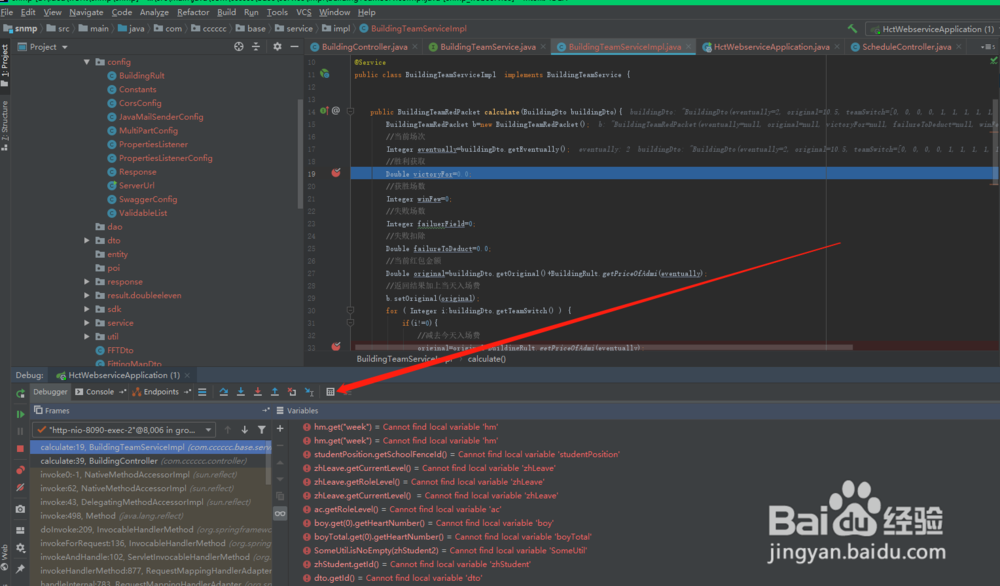Click the Step Over icon
The height and width of the screenshot is (586, 1000).
pos(224,392)
